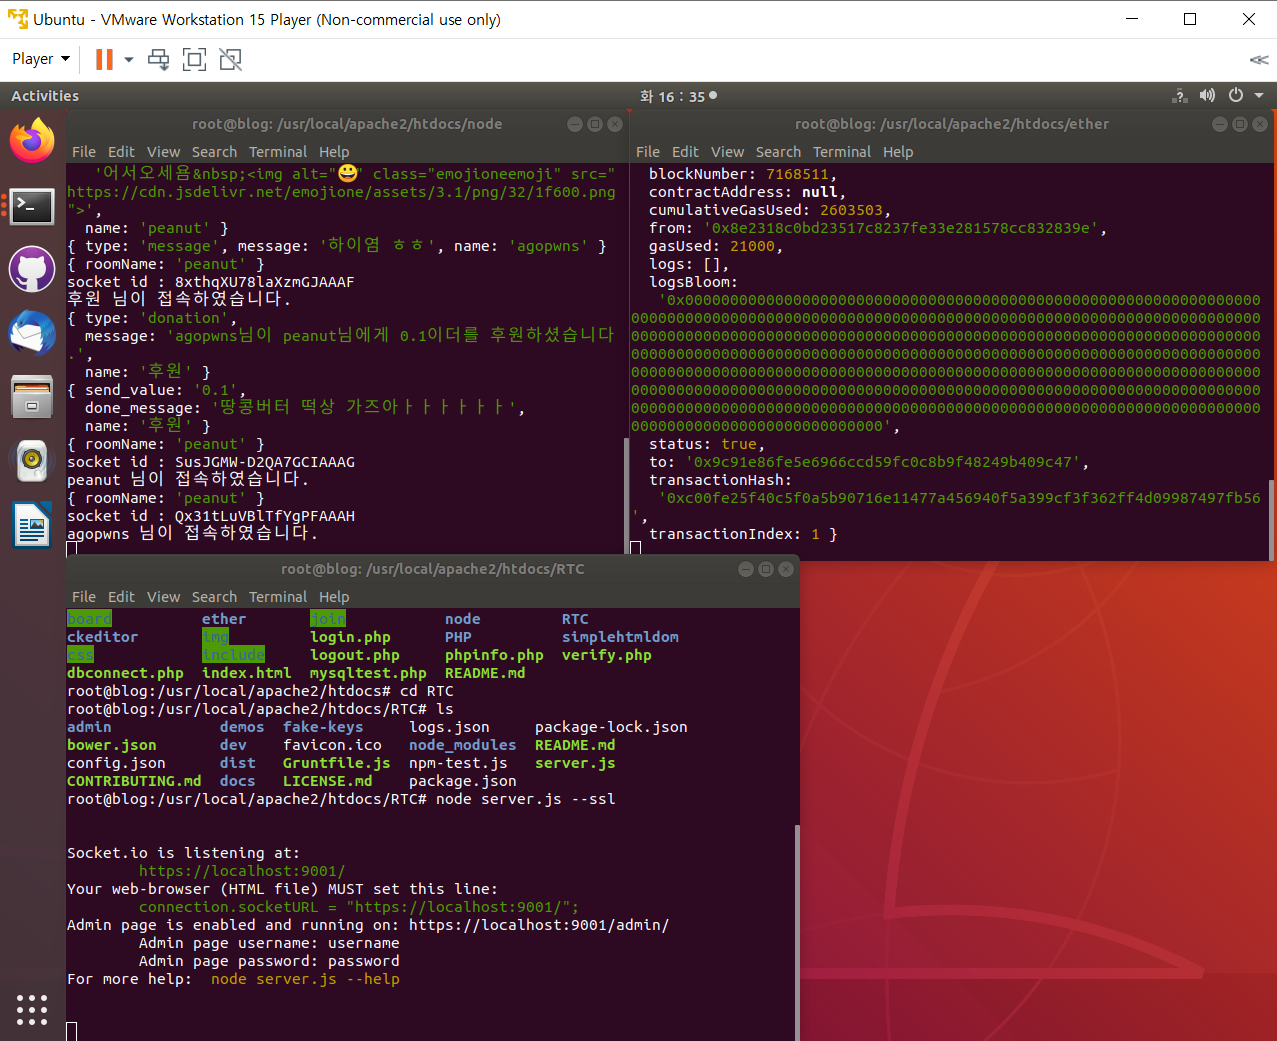Open the Activities overview
1277x1041 pixels.
(45, 96)
